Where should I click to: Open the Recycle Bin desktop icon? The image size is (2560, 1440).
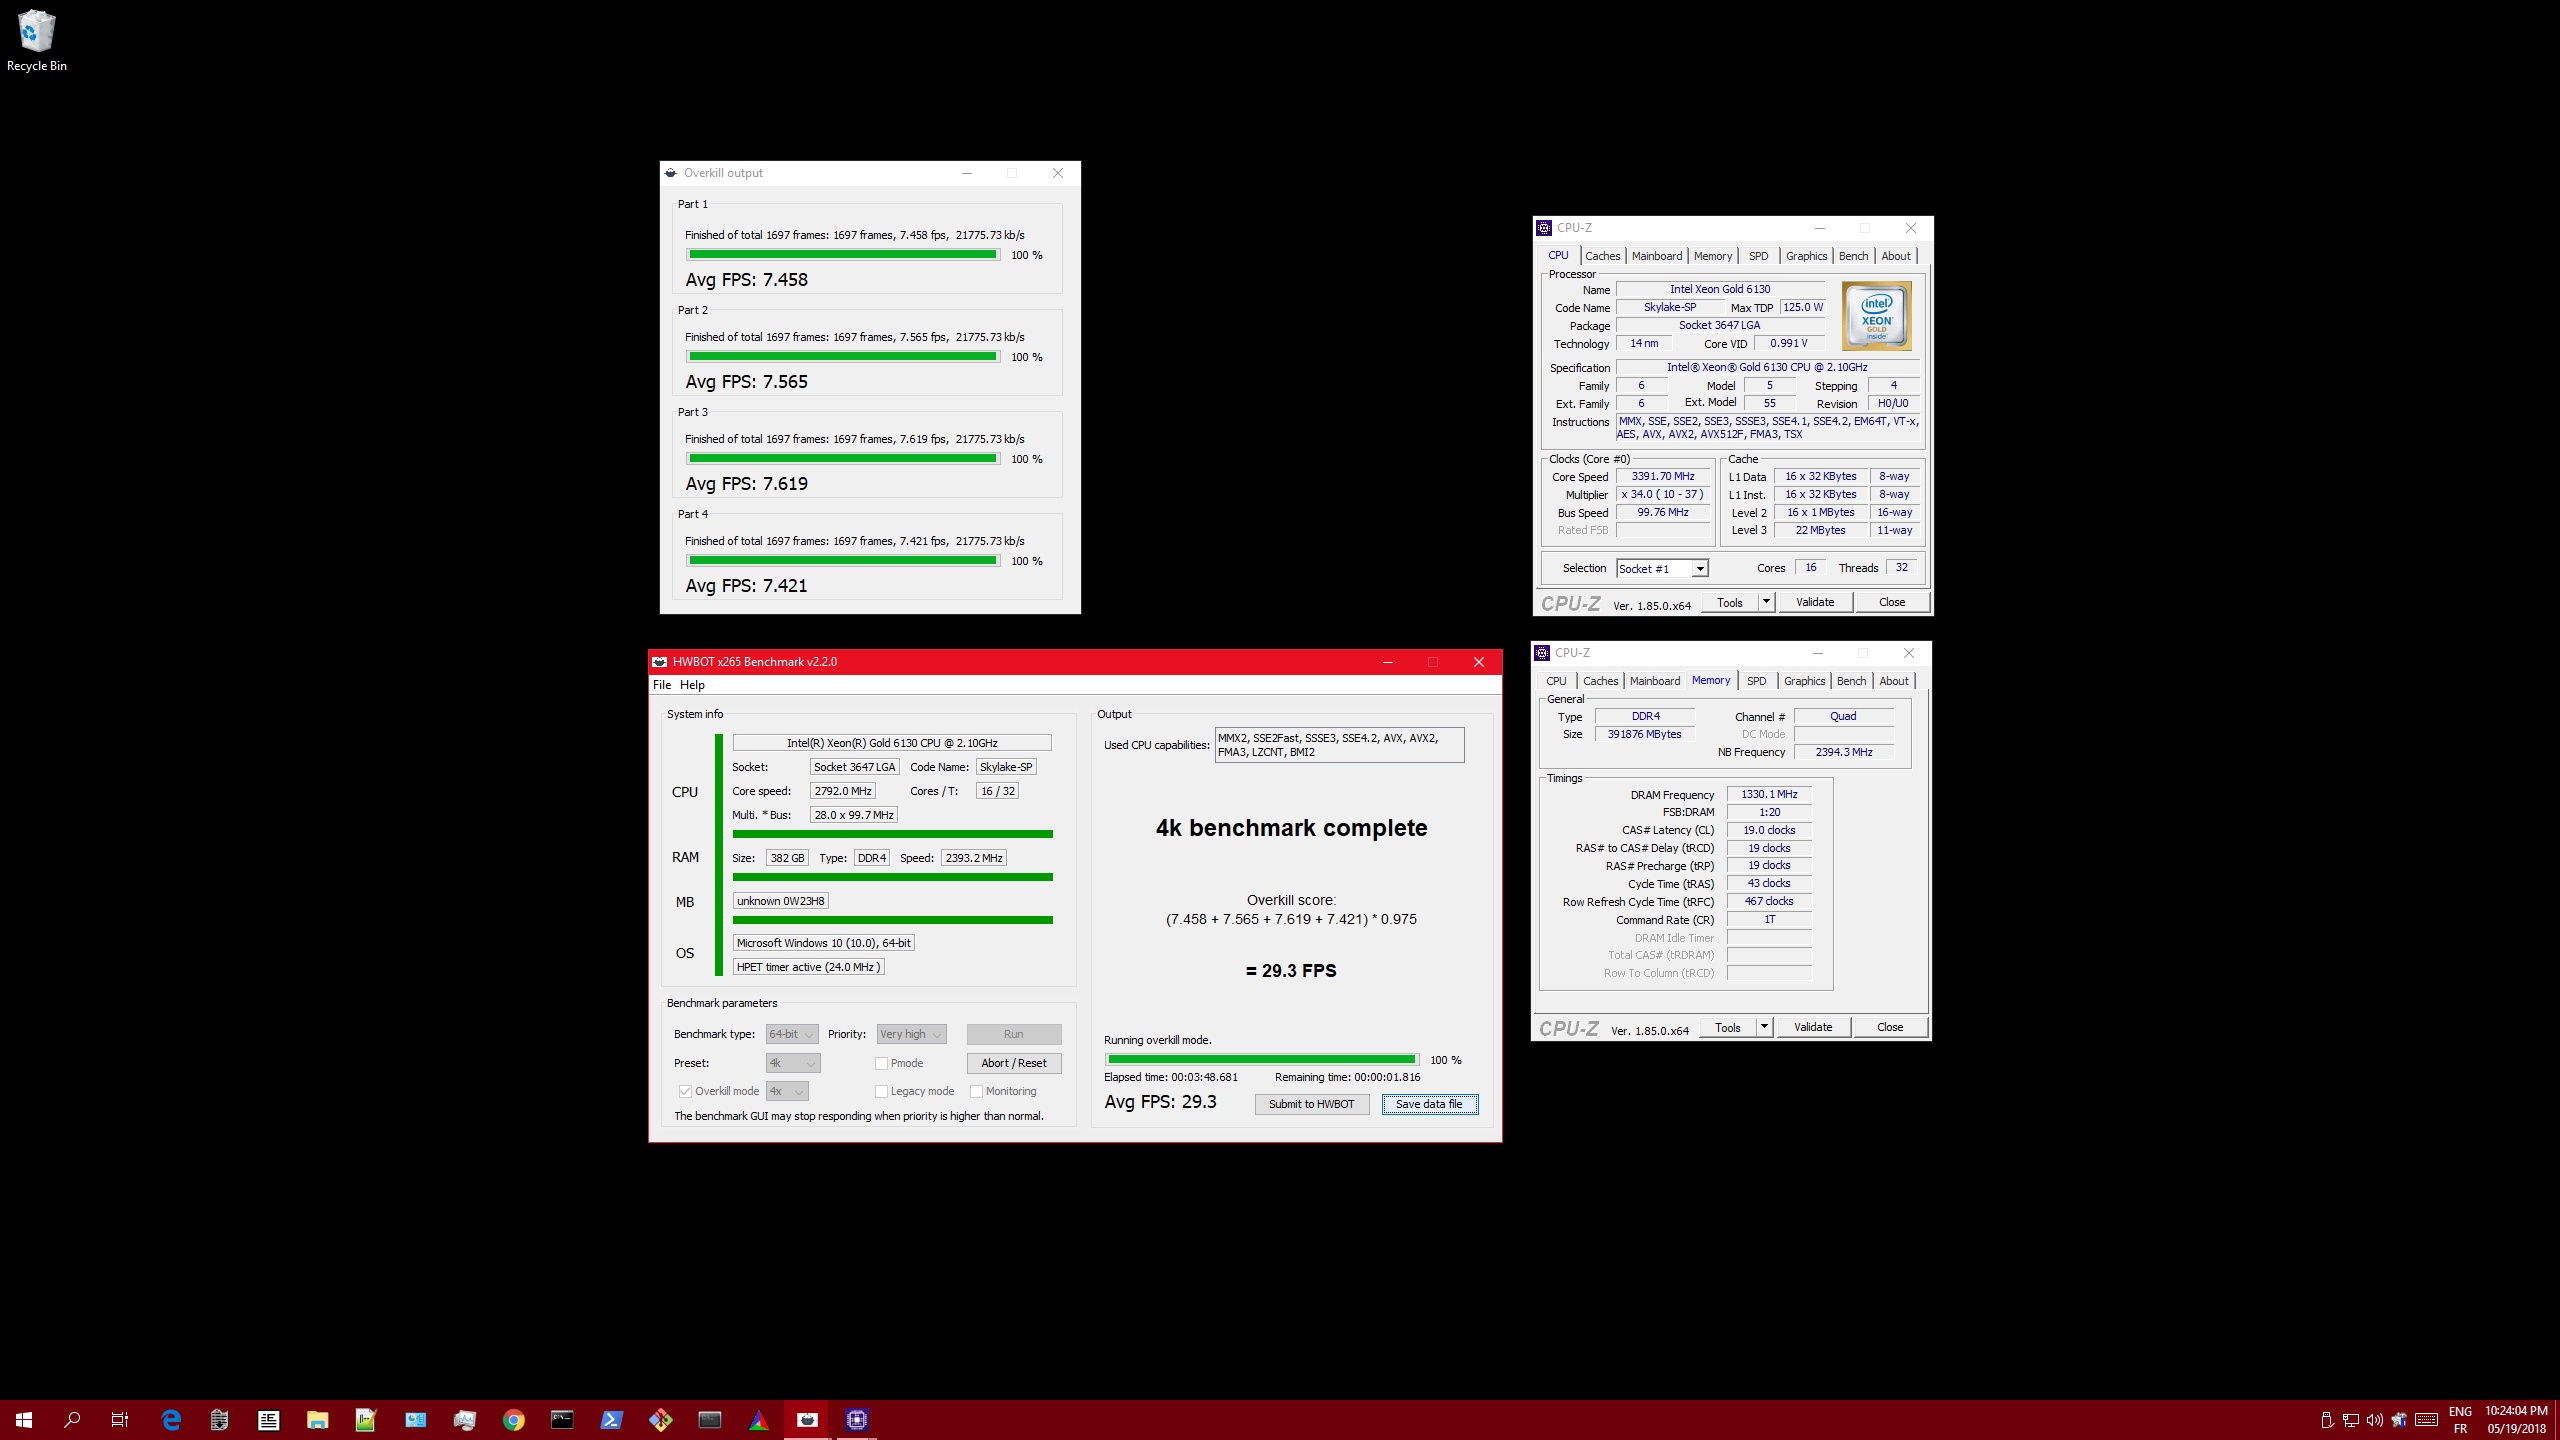37,41
